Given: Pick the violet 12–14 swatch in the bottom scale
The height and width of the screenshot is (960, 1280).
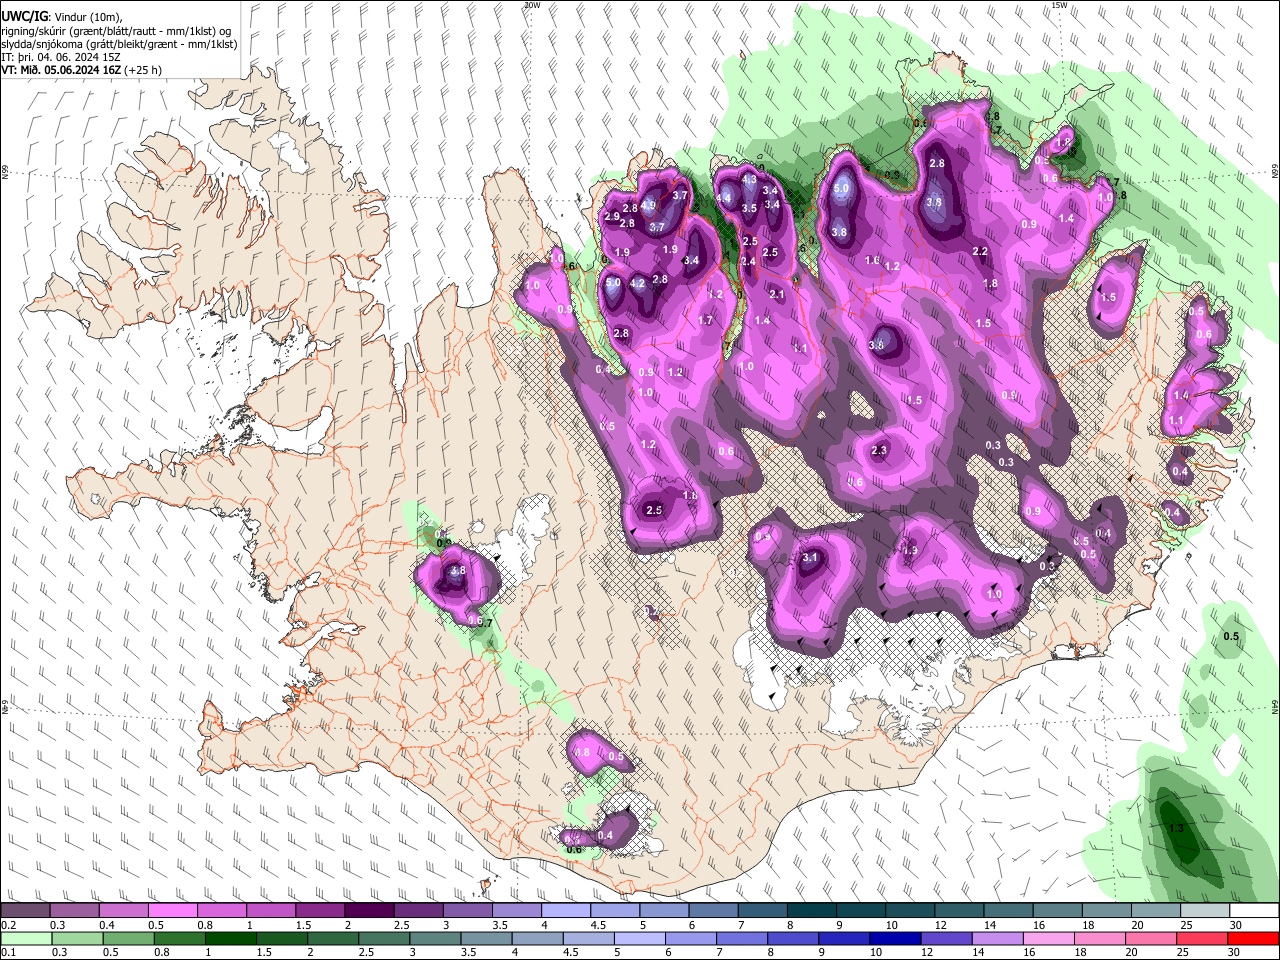Looking at the screenshot, I should (944, 938).
